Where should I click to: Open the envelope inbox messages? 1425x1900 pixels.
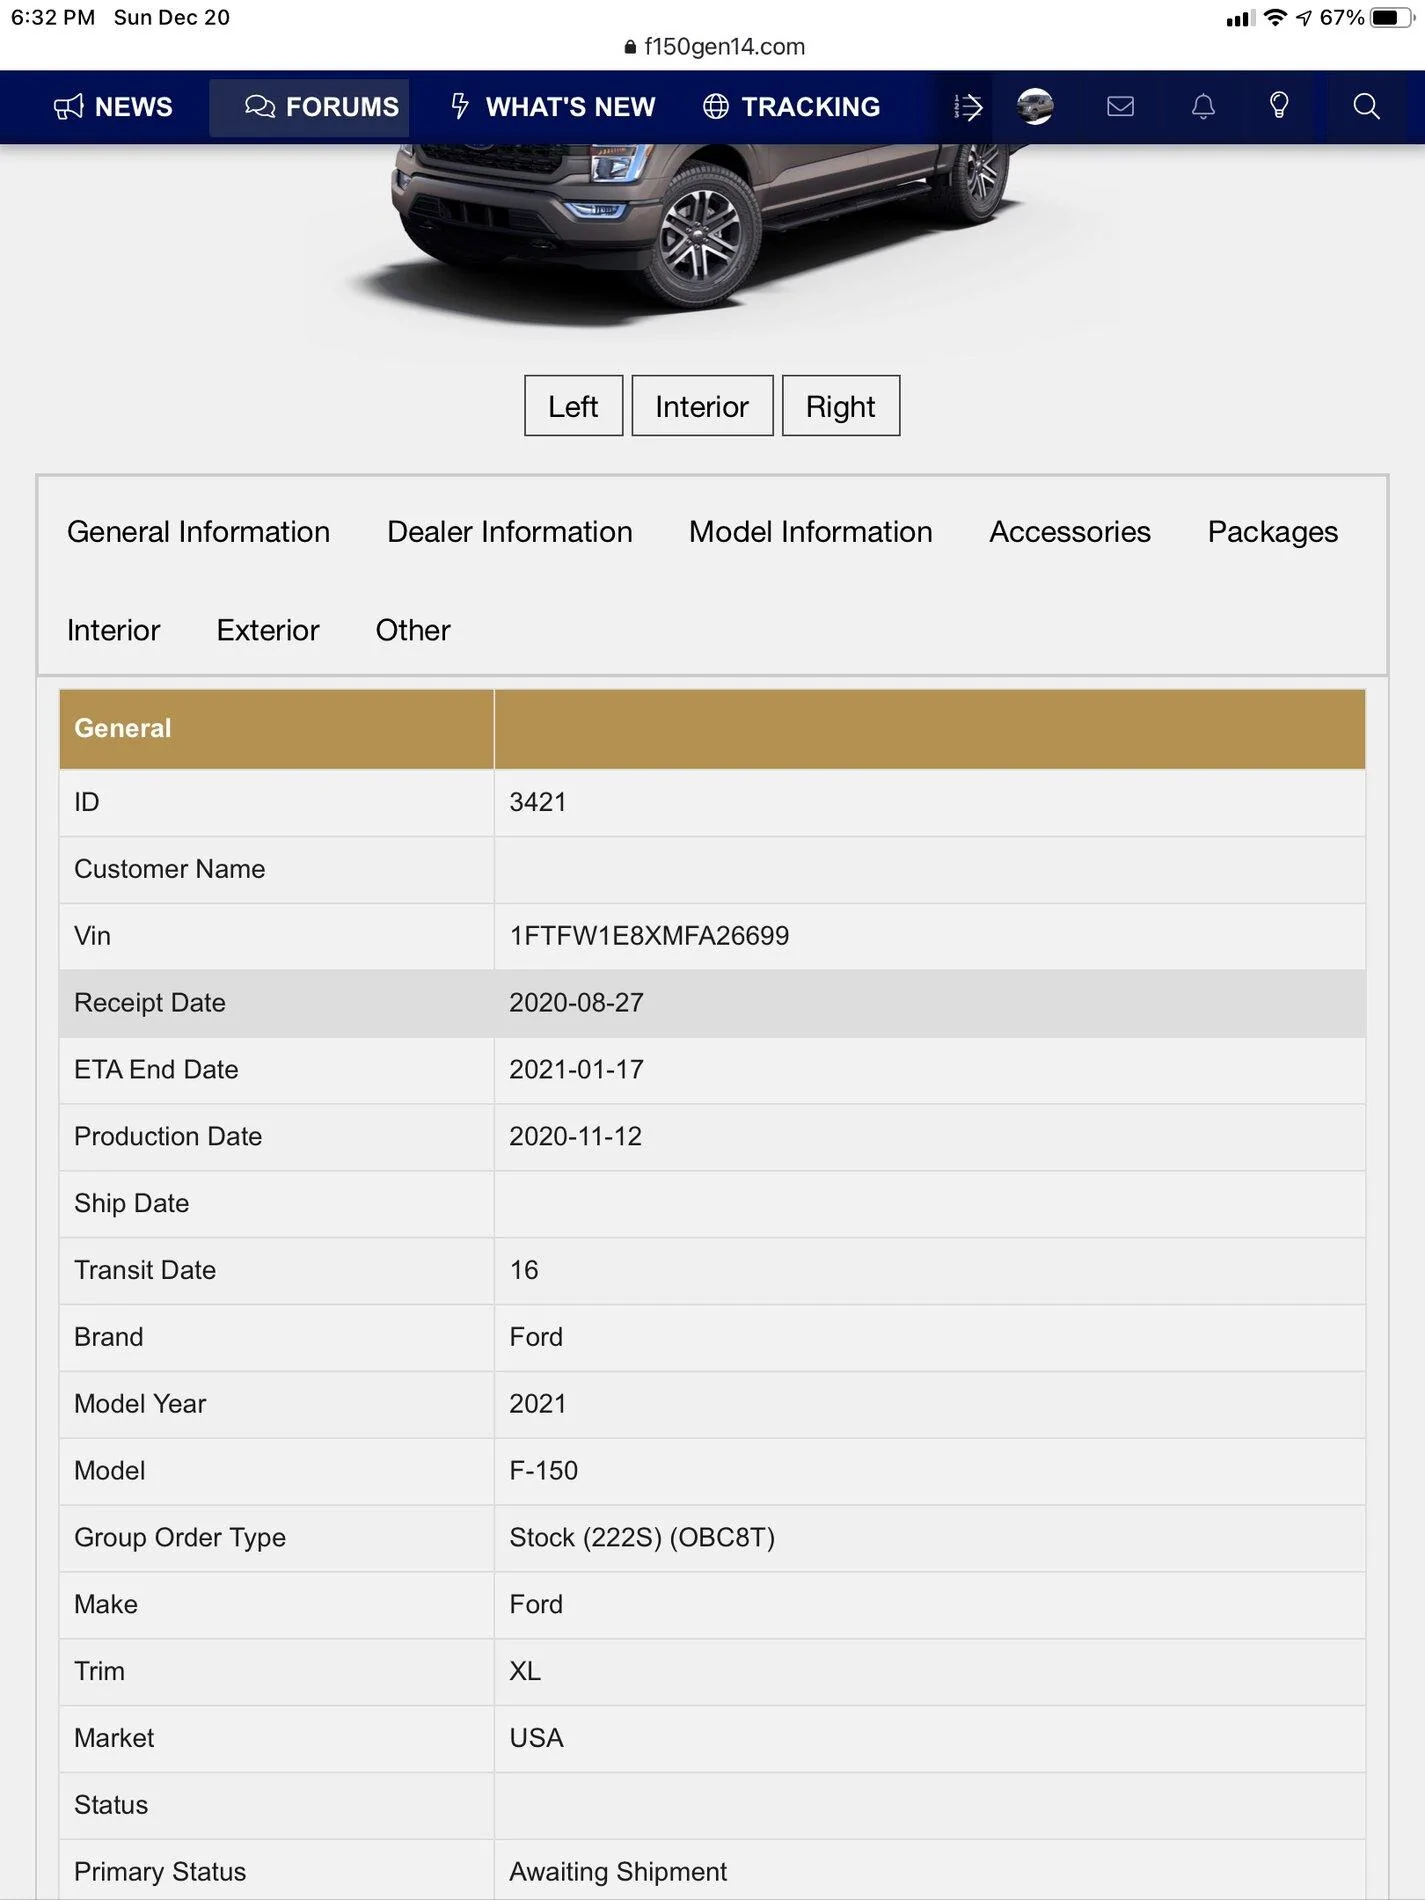[x=1120, y=106]
